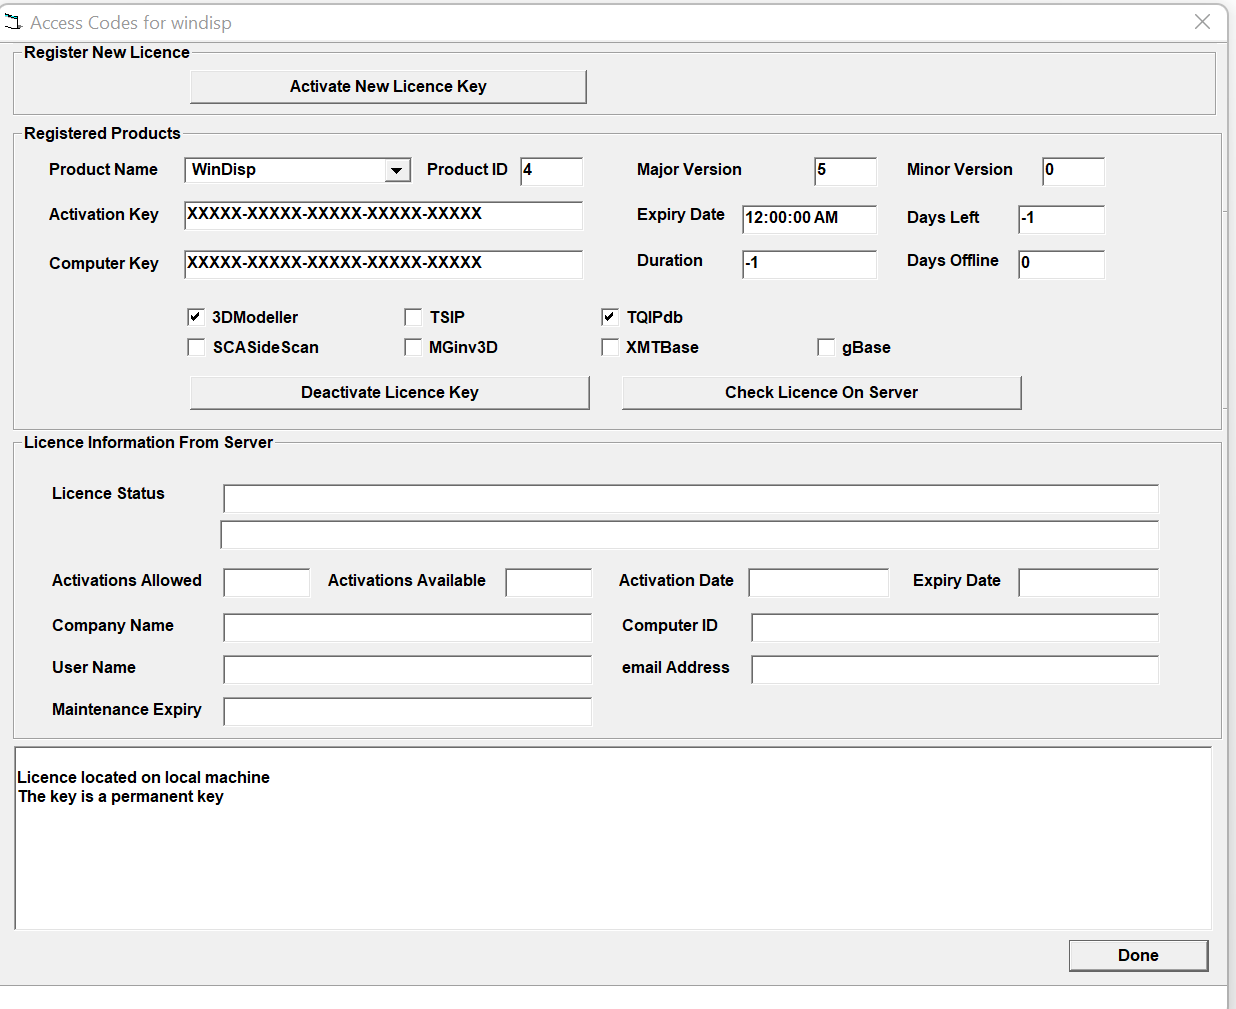
Task: Click the Days Offline field
Action: 1061,264
